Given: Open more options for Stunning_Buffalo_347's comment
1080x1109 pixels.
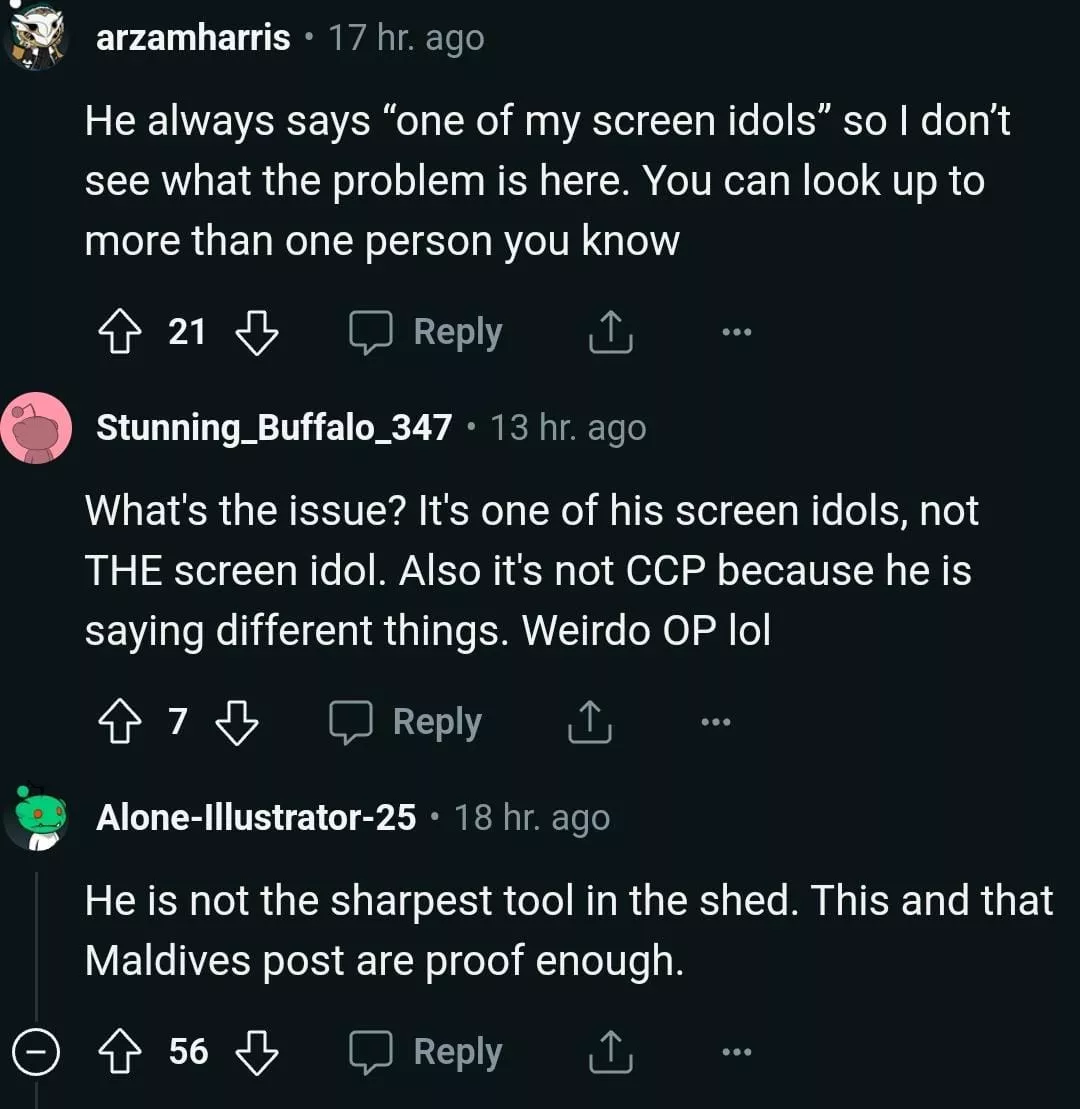Looking at the screenshot, I should 716,722.
